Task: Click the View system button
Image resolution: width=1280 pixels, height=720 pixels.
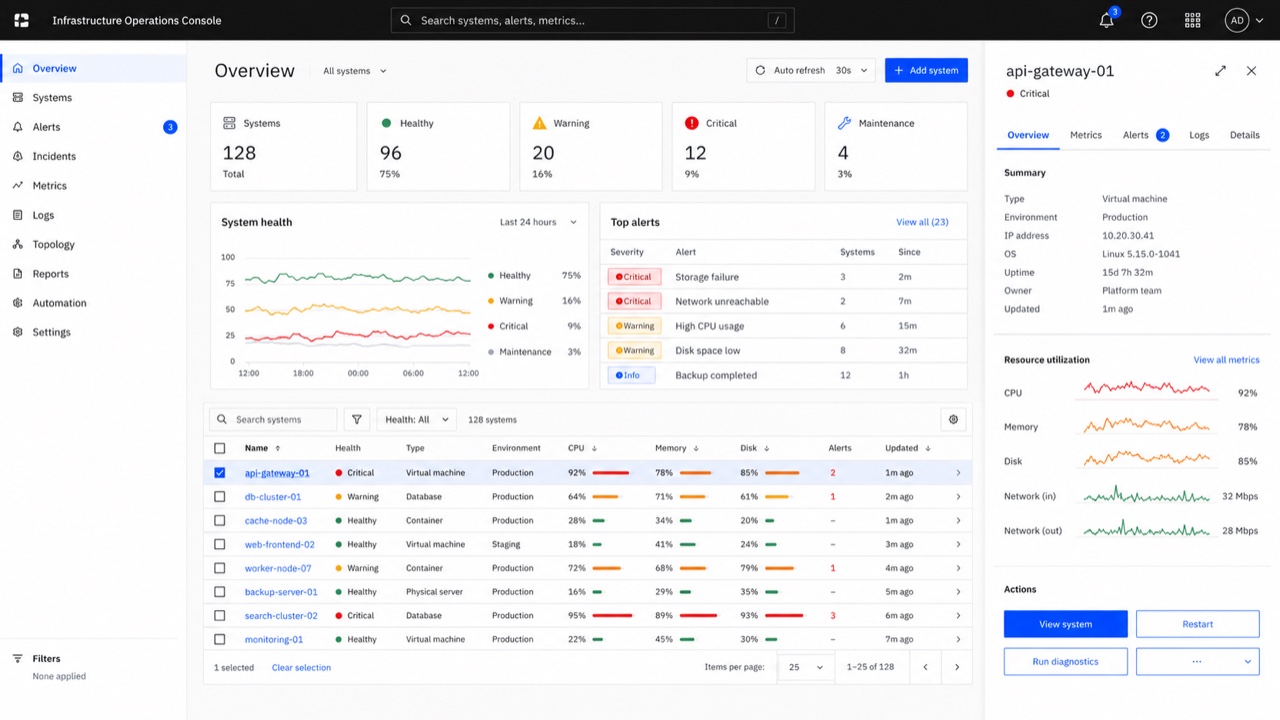Action: point(1066,624)
